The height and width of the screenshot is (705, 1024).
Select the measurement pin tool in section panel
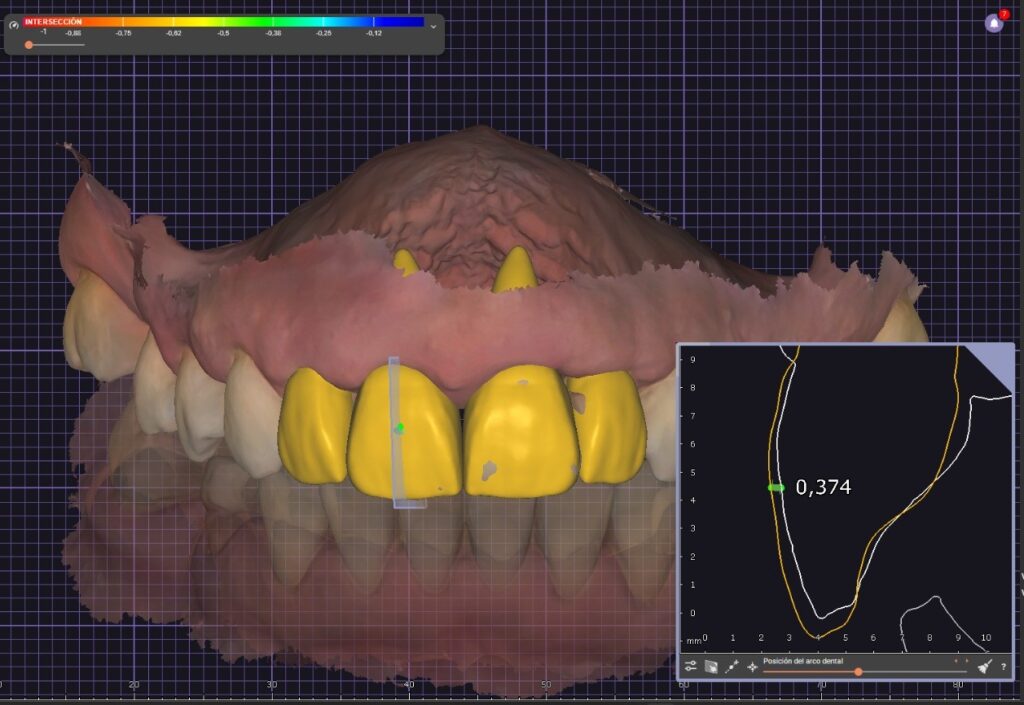tap(731, 665)
